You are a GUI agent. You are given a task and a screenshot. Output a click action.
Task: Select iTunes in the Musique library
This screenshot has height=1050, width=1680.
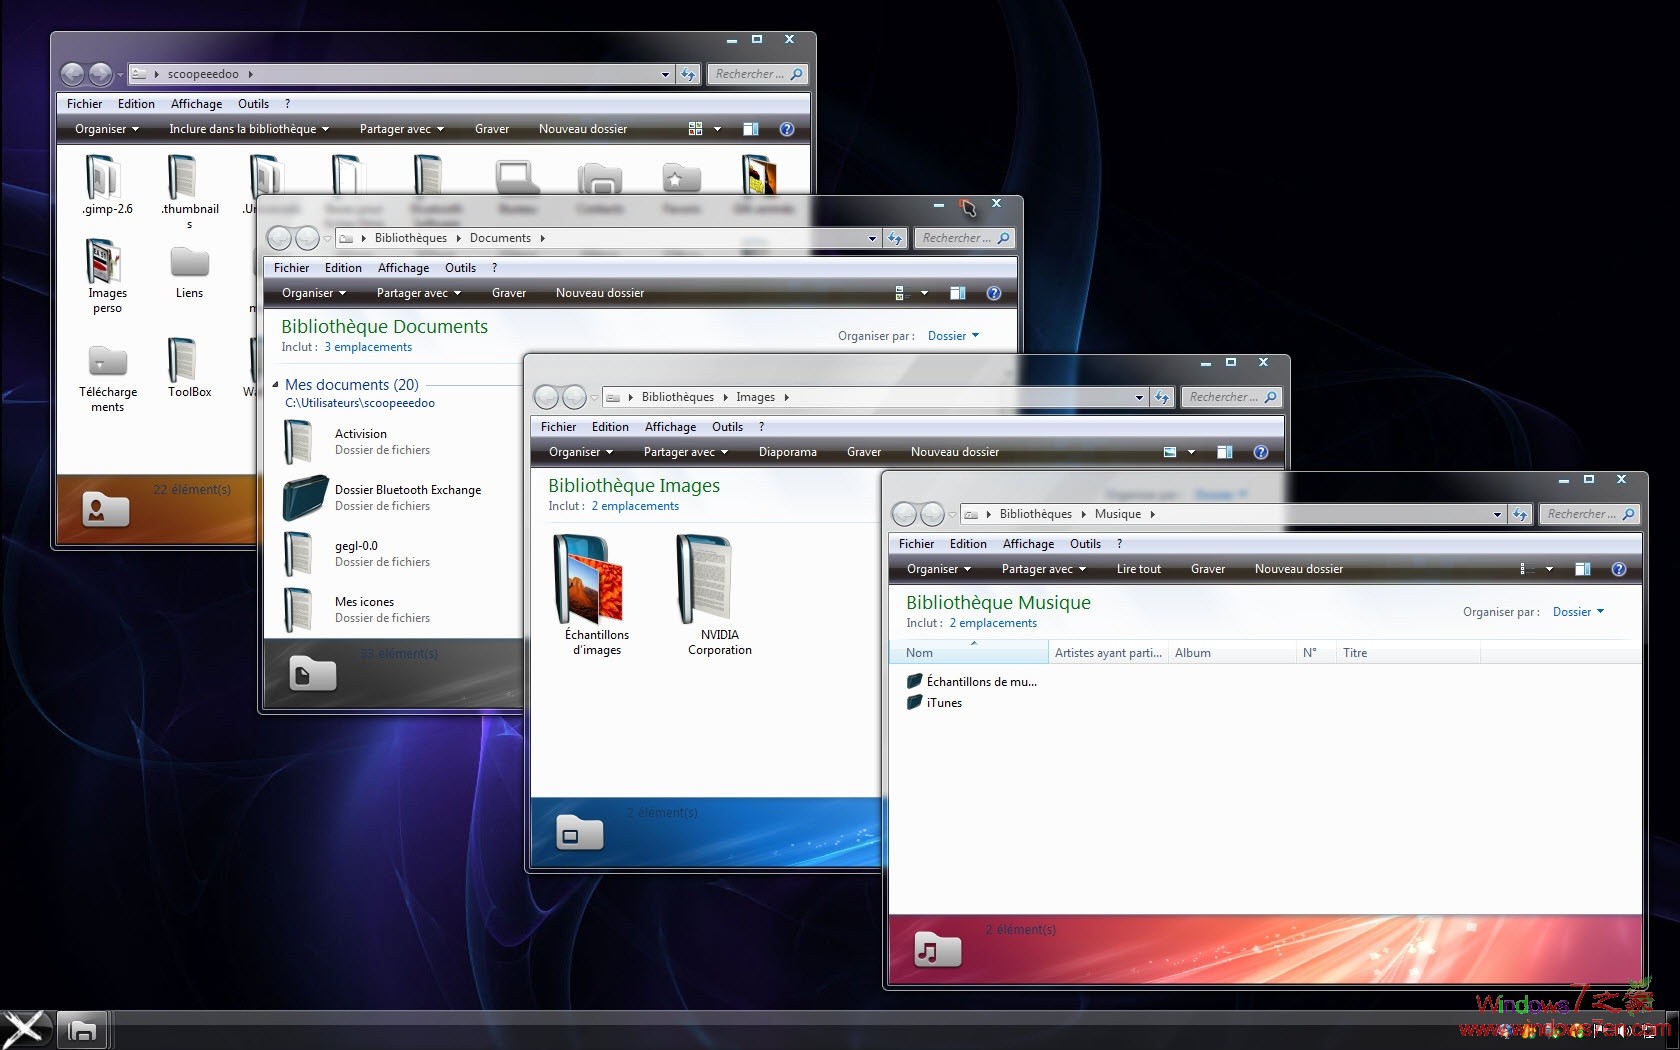coord(943,703)
